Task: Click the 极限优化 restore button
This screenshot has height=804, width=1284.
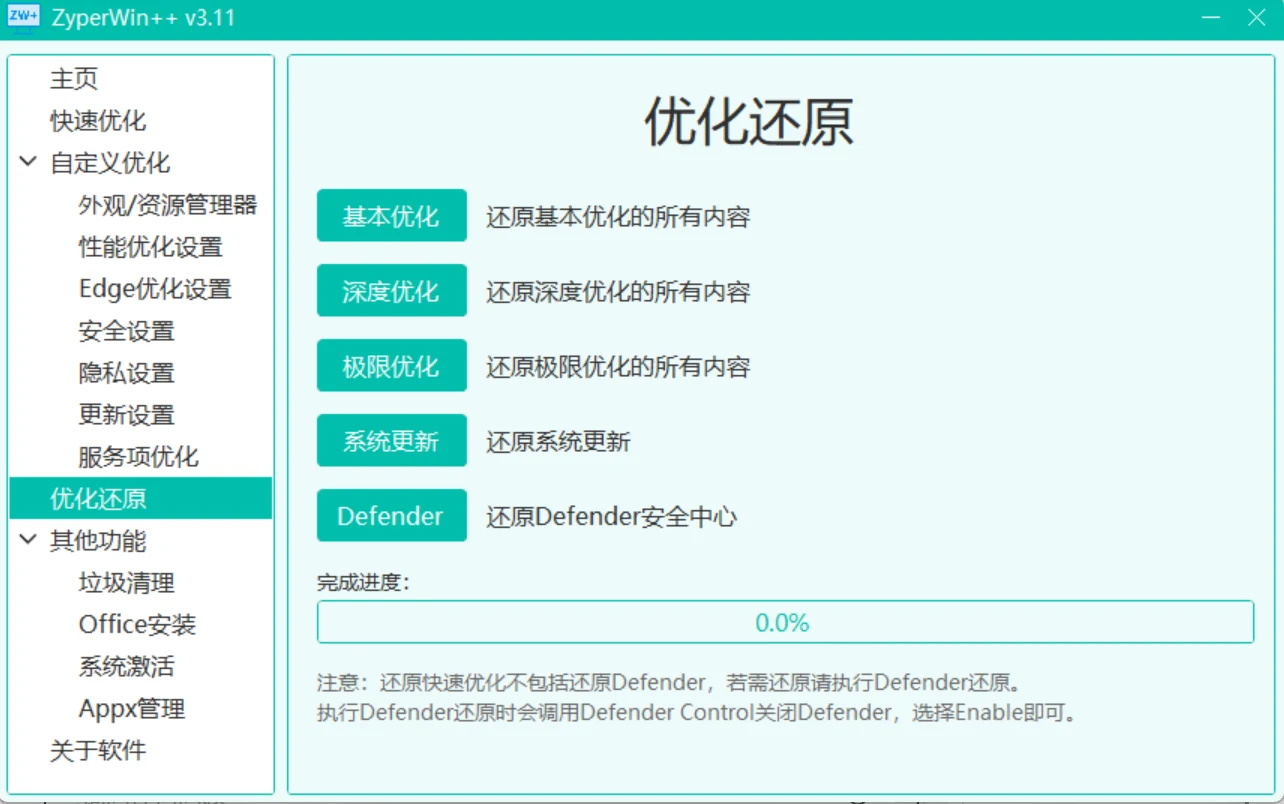Action: (x=391, y=366)
